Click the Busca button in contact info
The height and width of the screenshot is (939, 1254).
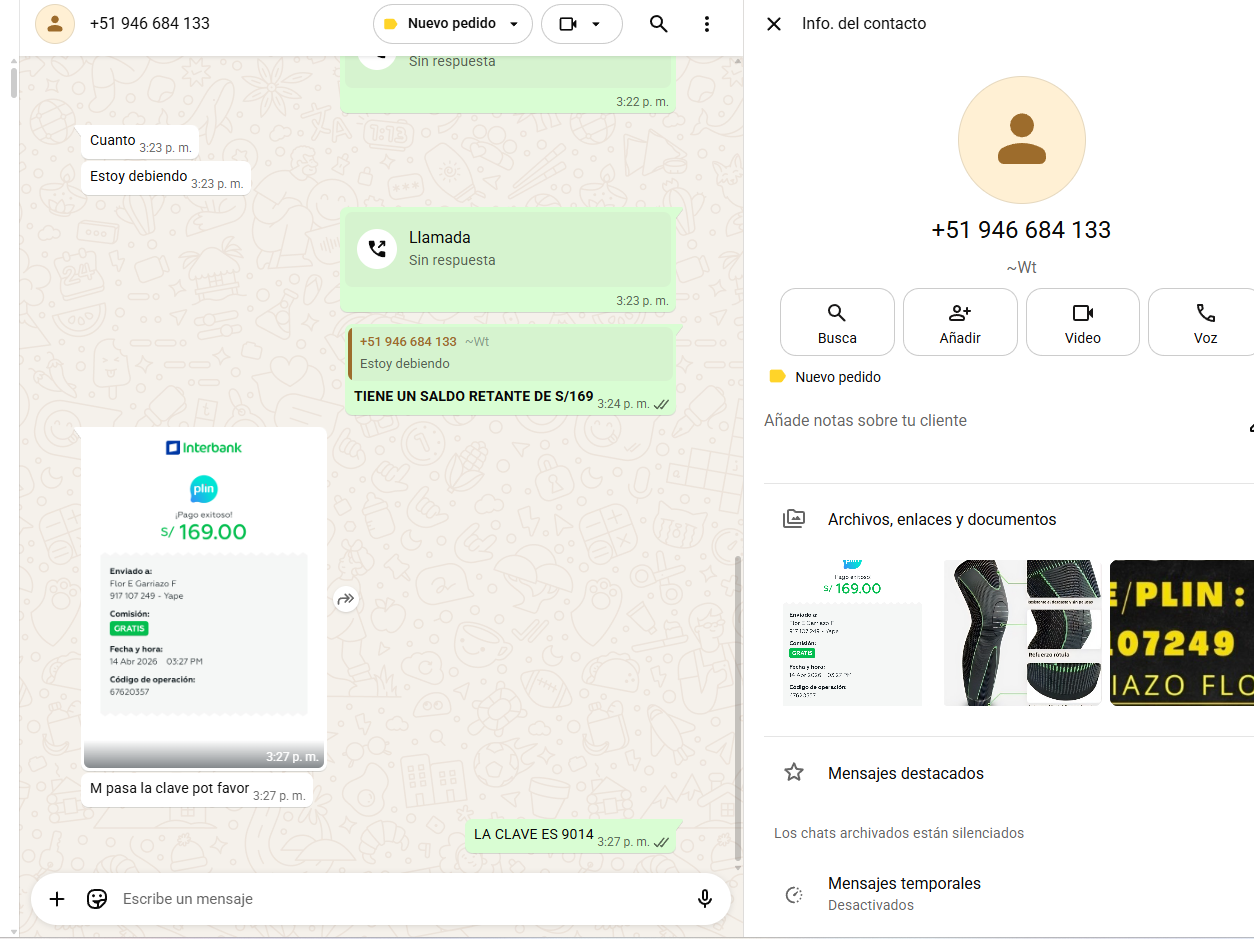click(x=837, y=322)
